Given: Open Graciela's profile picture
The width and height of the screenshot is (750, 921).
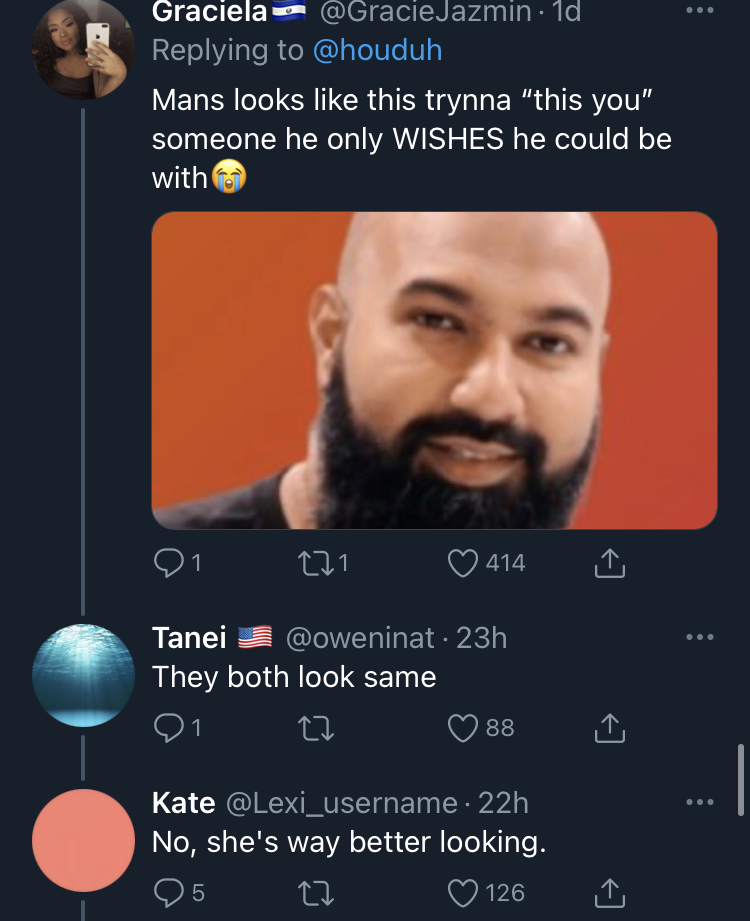Looking at the screenshot, I should [x=83, y=48].
